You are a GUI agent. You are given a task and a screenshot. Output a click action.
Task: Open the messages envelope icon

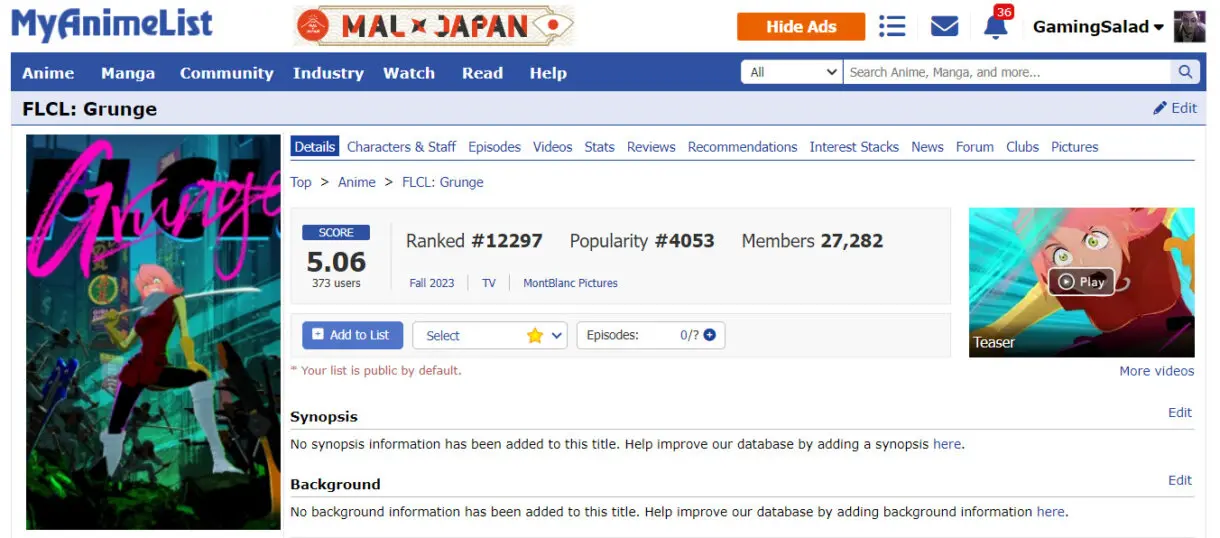pos(944,26)
